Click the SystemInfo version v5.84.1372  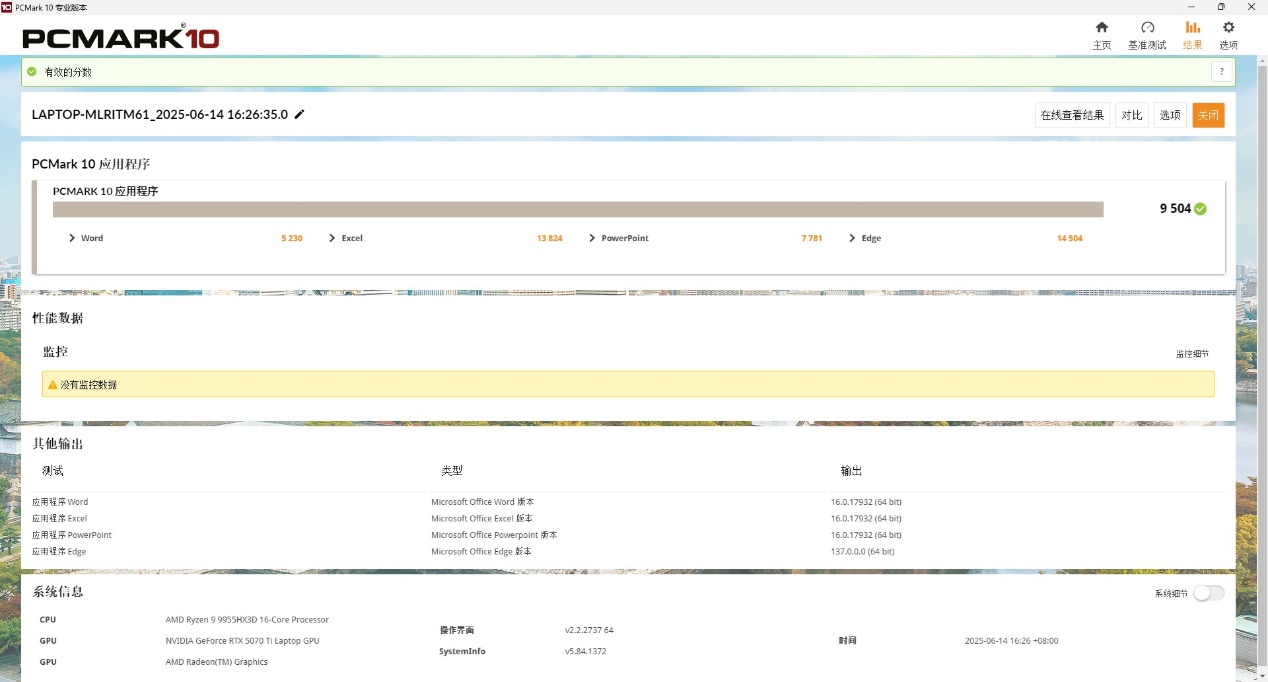(585, 652)
